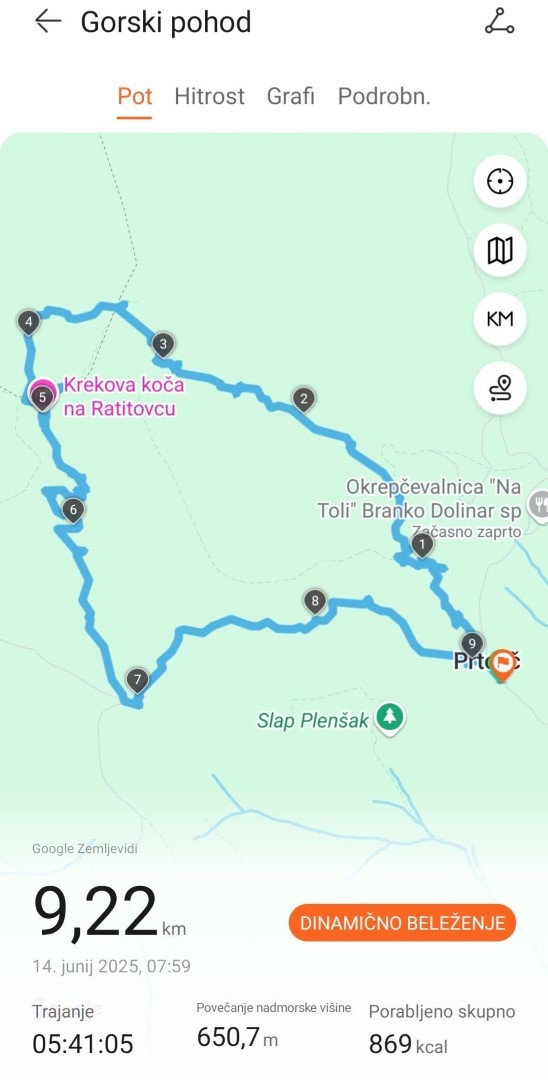Image resolution: width=548 pixels, height=1080 pixels.
Task: Tap kilometer marker 8 on route
Action: coord(315,602)
